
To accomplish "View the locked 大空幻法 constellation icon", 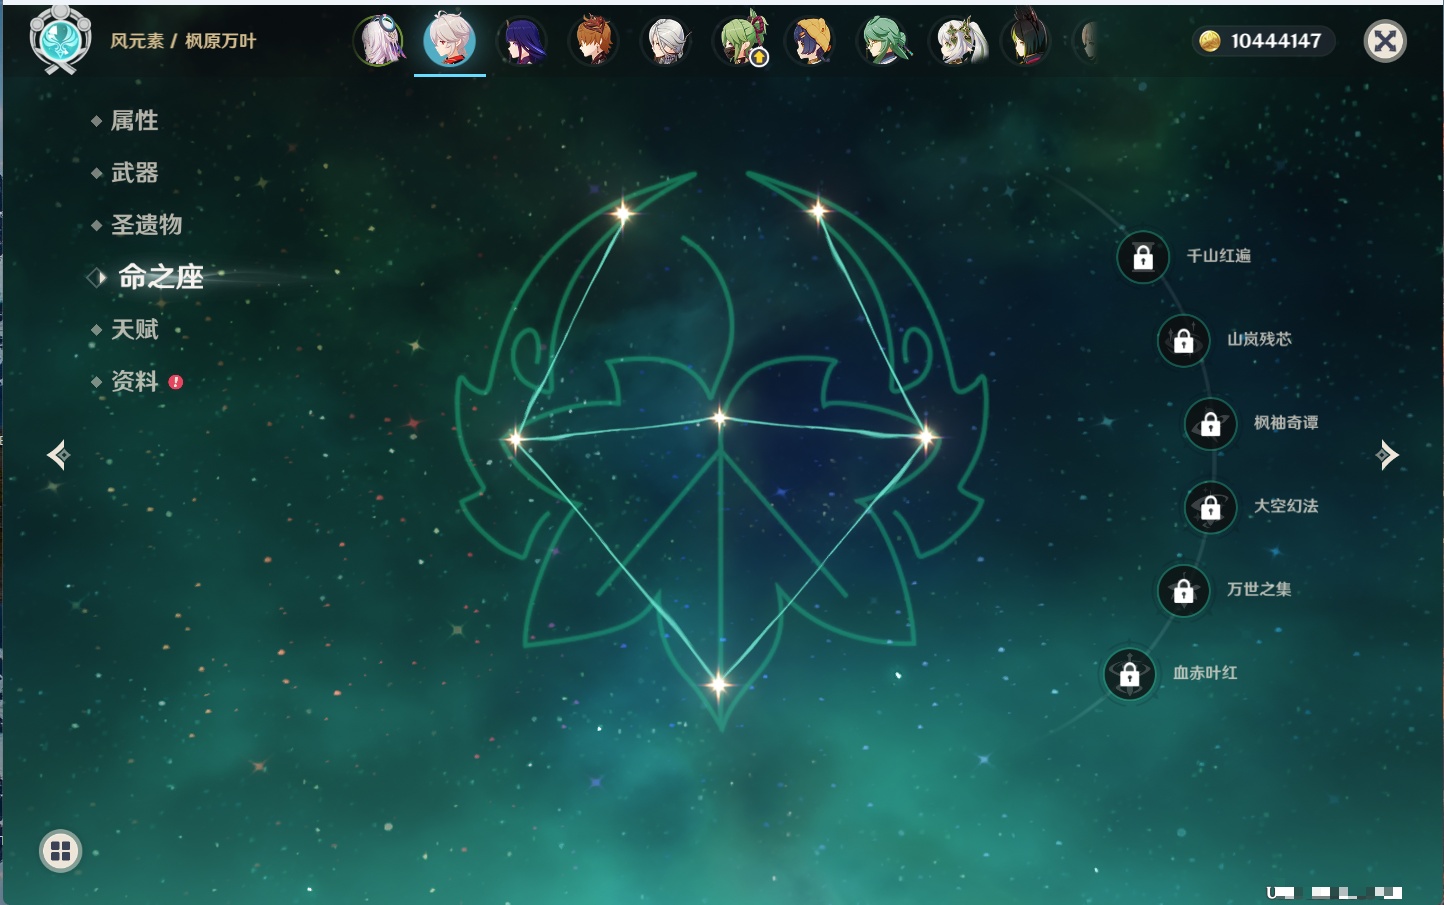I will (x=1211, y=507).
